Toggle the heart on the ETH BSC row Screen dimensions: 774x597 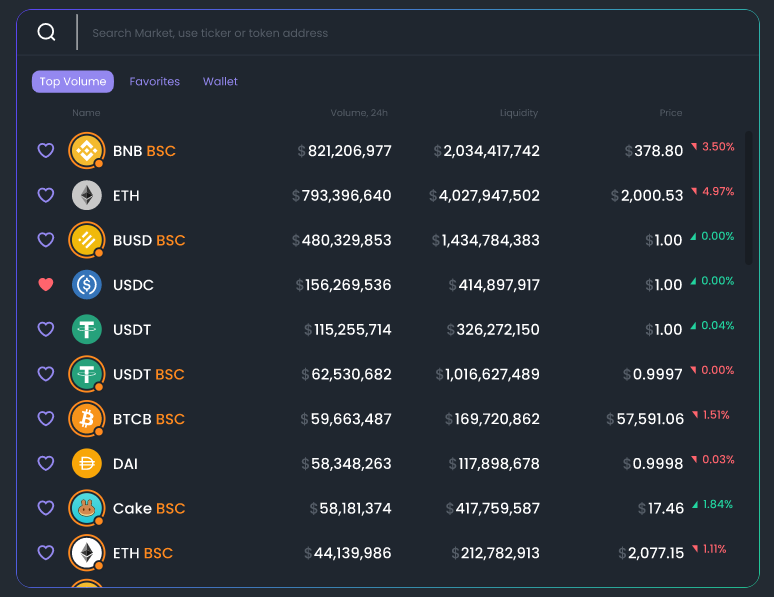(46, 553)
